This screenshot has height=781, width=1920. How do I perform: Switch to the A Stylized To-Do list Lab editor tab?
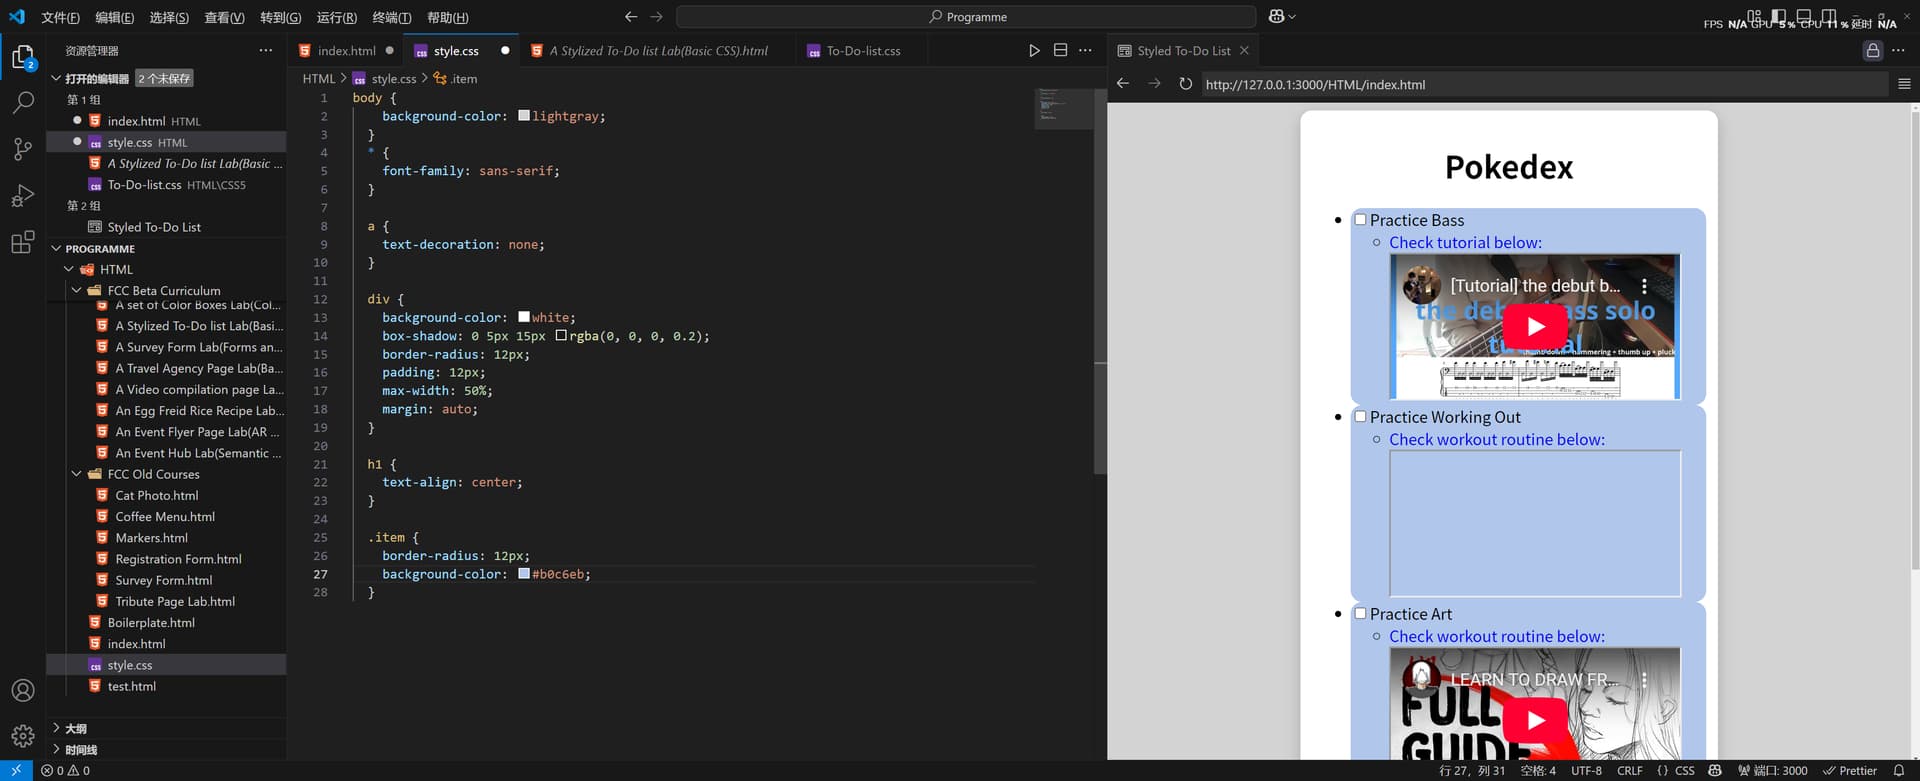click(x=658, y=51)
